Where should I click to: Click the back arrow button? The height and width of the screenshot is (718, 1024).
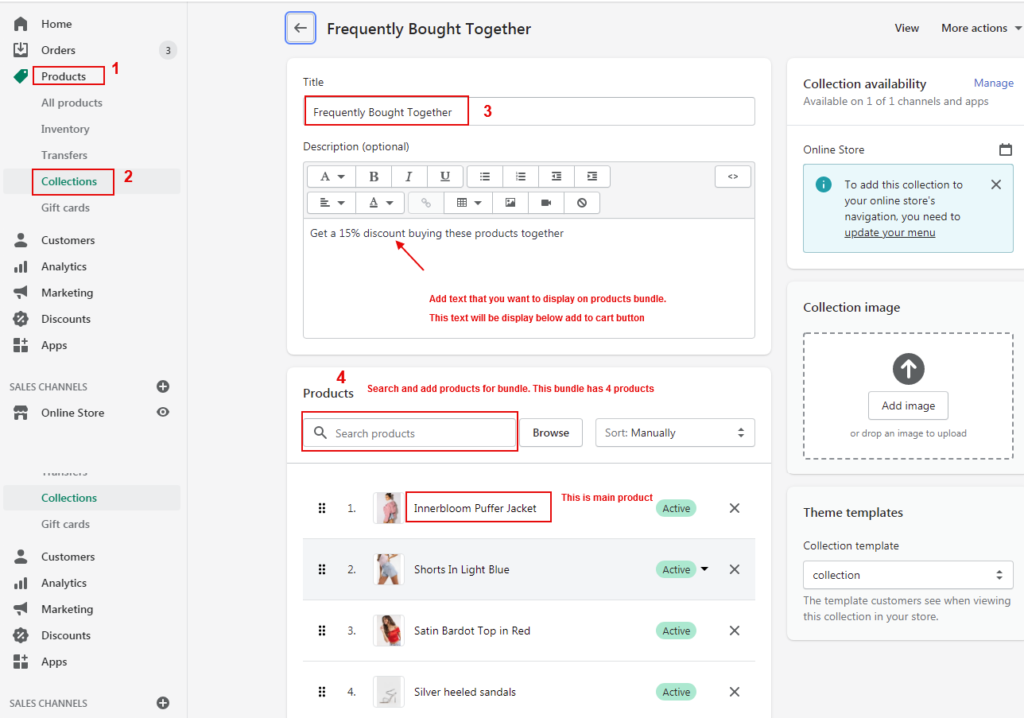(x=300, y=28)
